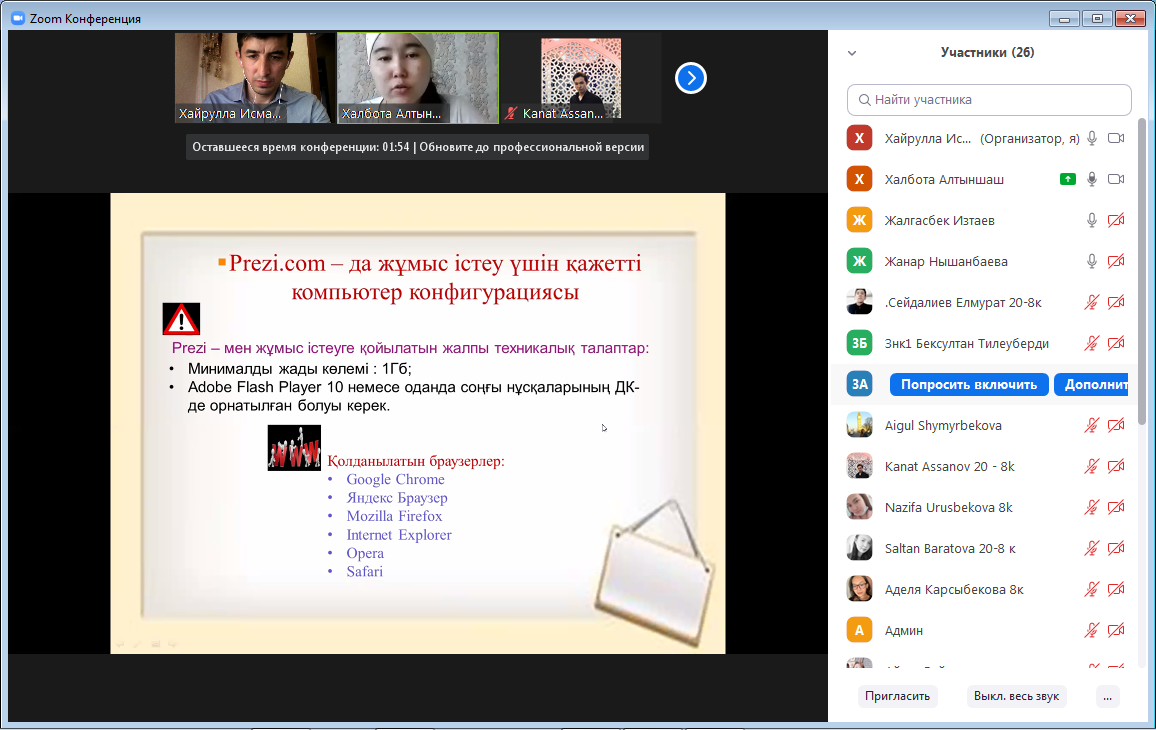Click muted mic icon for Бексултан Тилеуберди
Image resolution: width=1156 pixels, height=730 pixels.
pyautogui.click(x=1092, y=343)
